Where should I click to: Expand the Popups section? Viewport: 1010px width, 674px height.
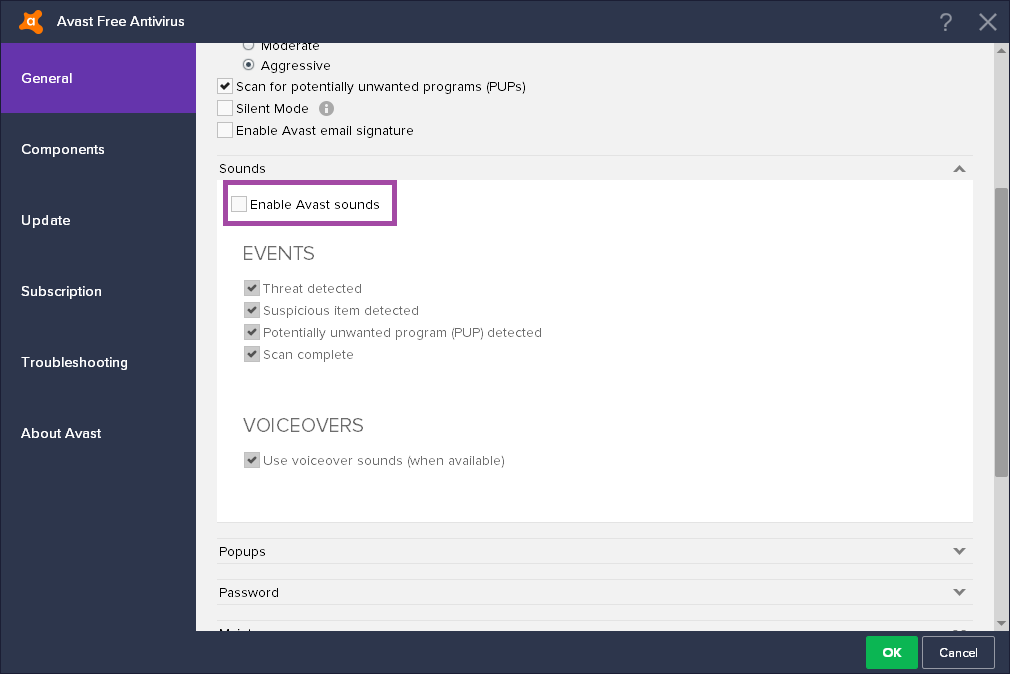click(x=959, y=551)
